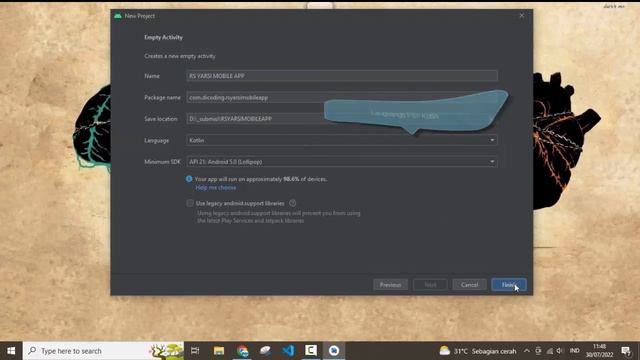Open the network status tray icon
The height and width of the screenshot is (360, 640).
(x=550, y=351)
